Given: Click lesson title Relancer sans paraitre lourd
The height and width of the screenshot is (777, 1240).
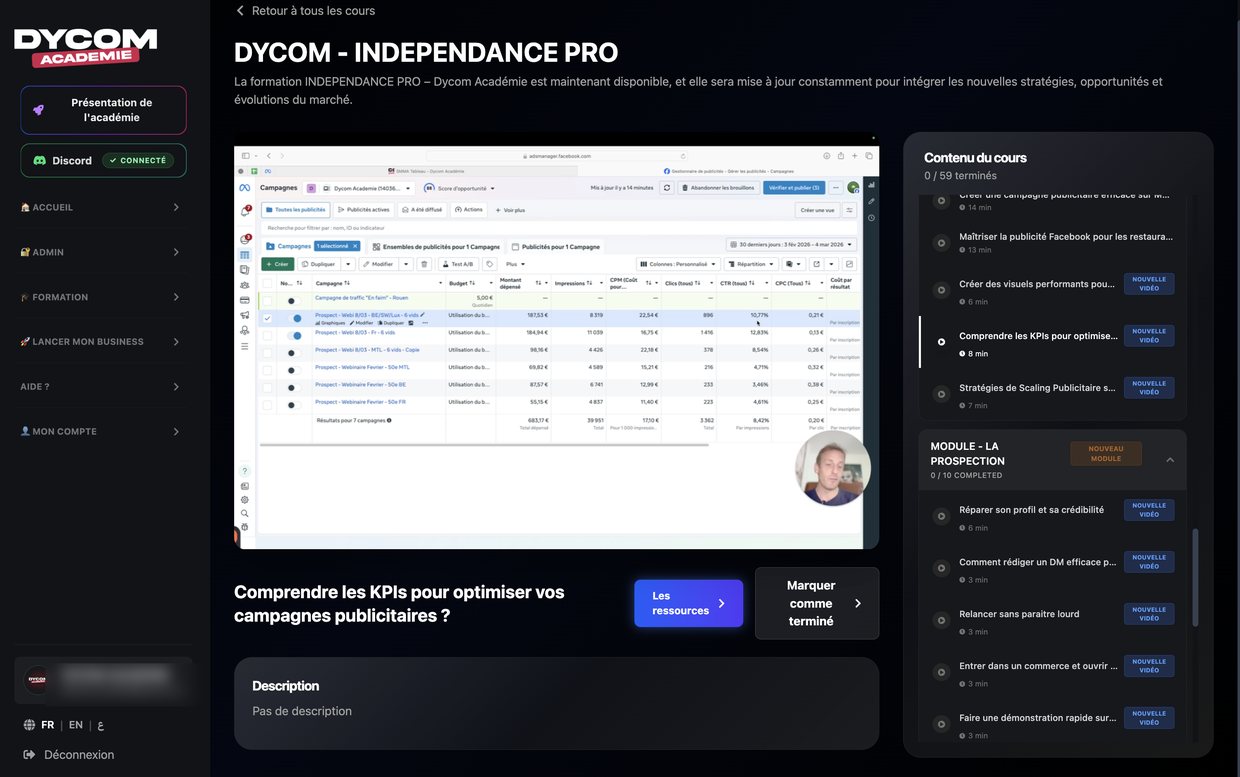Looking at the screenshot, I should pos(1019,614).
